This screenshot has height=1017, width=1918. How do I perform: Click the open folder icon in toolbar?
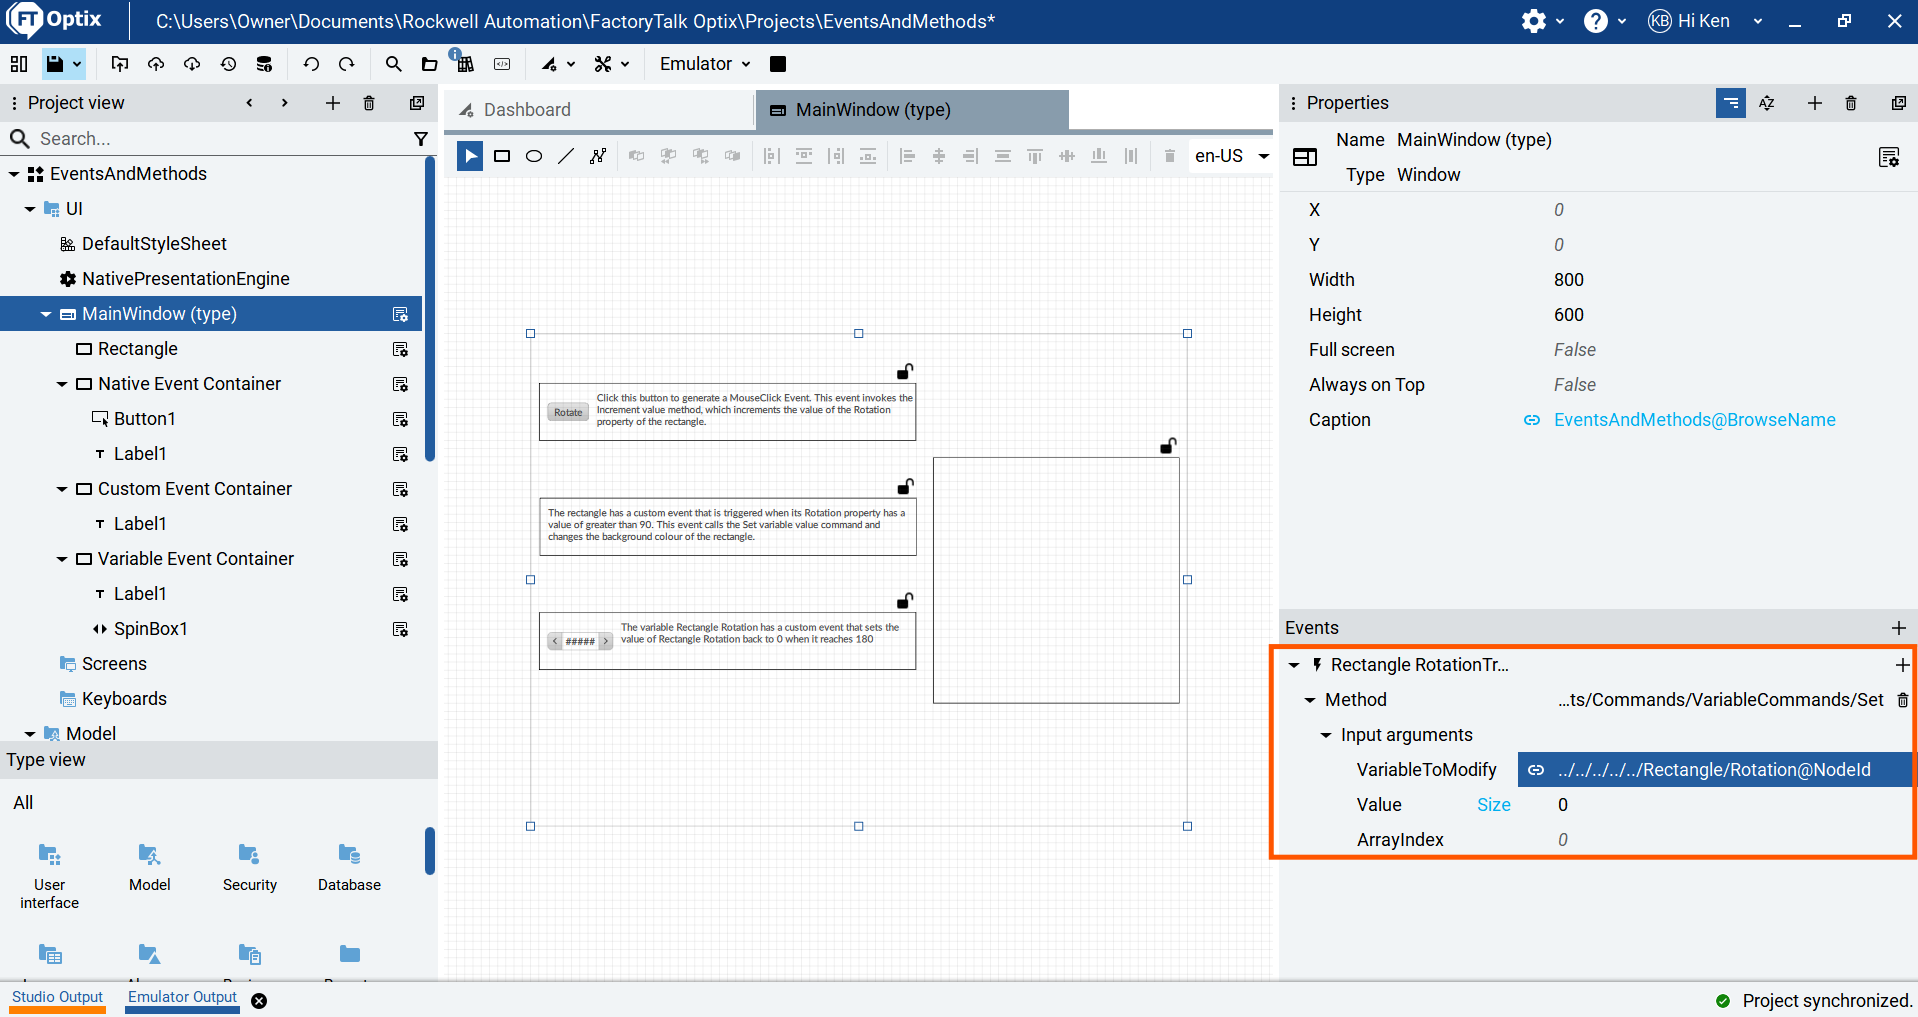pos(430,64)
